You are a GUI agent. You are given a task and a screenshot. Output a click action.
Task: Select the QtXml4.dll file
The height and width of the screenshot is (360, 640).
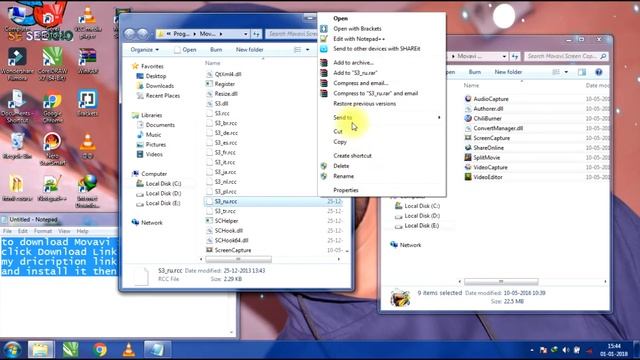point(228,74)
